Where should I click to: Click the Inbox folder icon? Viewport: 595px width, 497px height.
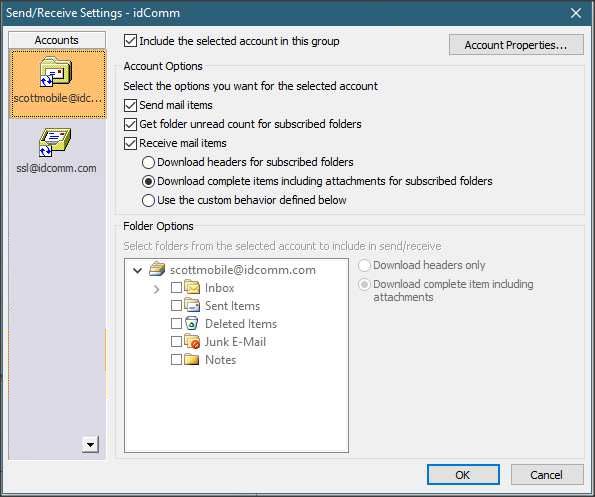pos(192,287)
